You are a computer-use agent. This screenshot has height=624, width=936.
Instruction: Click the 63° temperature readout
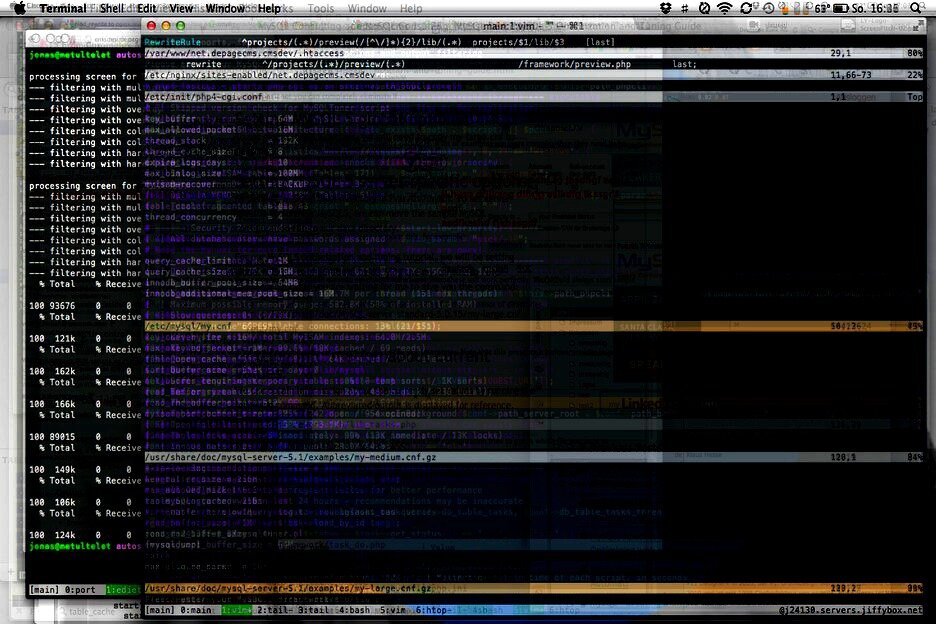pyautogui.click(x=821, y=8)
